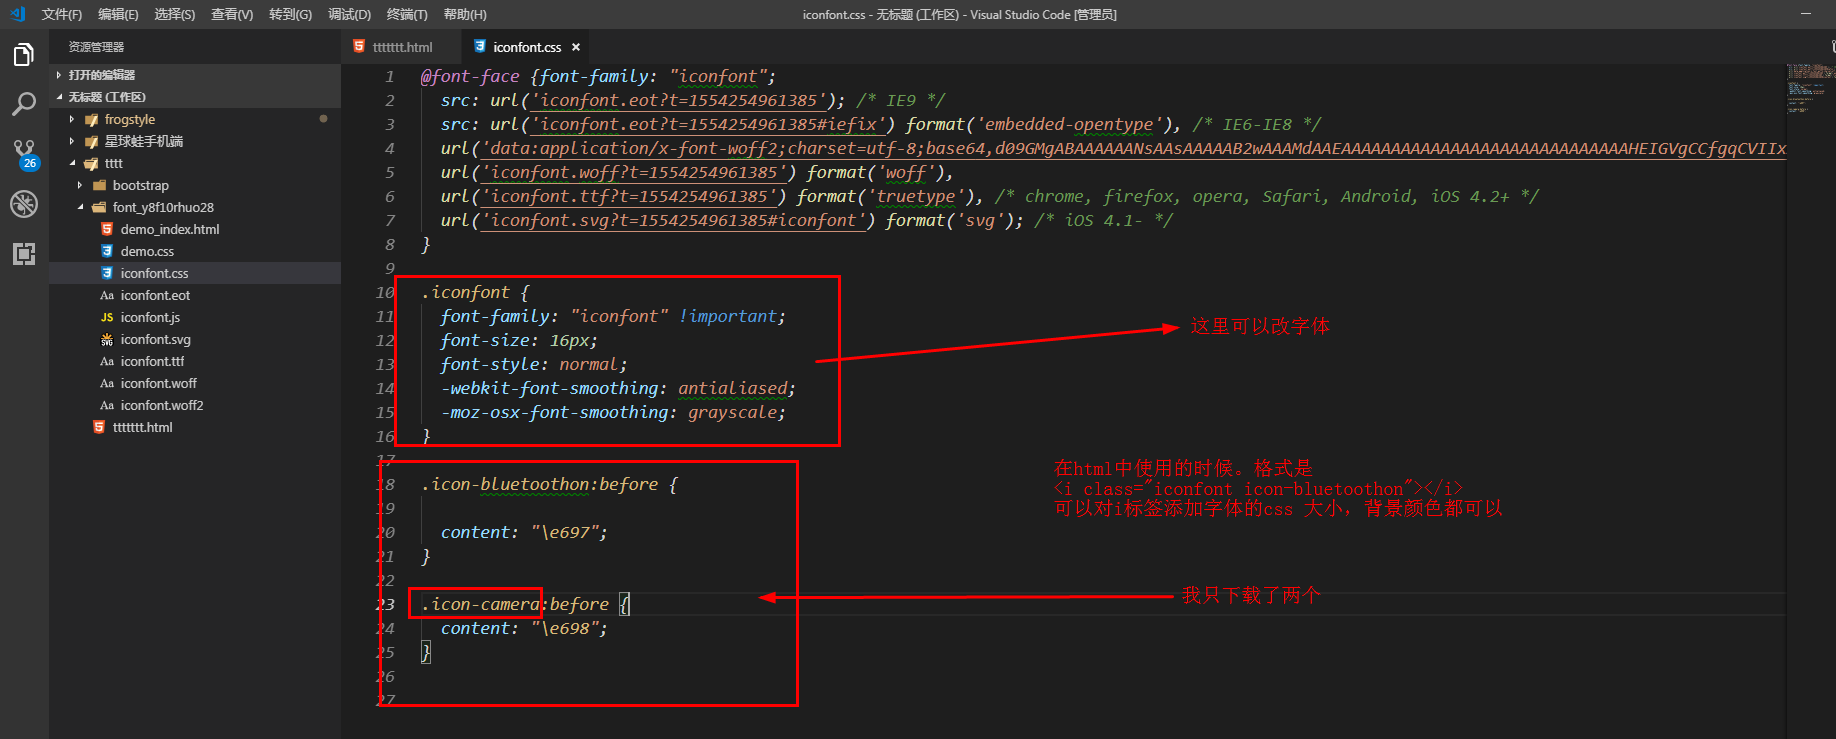Open the 调试(D) menu
This screenshot has width=1836, height=739.
click(x=349, y=14)
